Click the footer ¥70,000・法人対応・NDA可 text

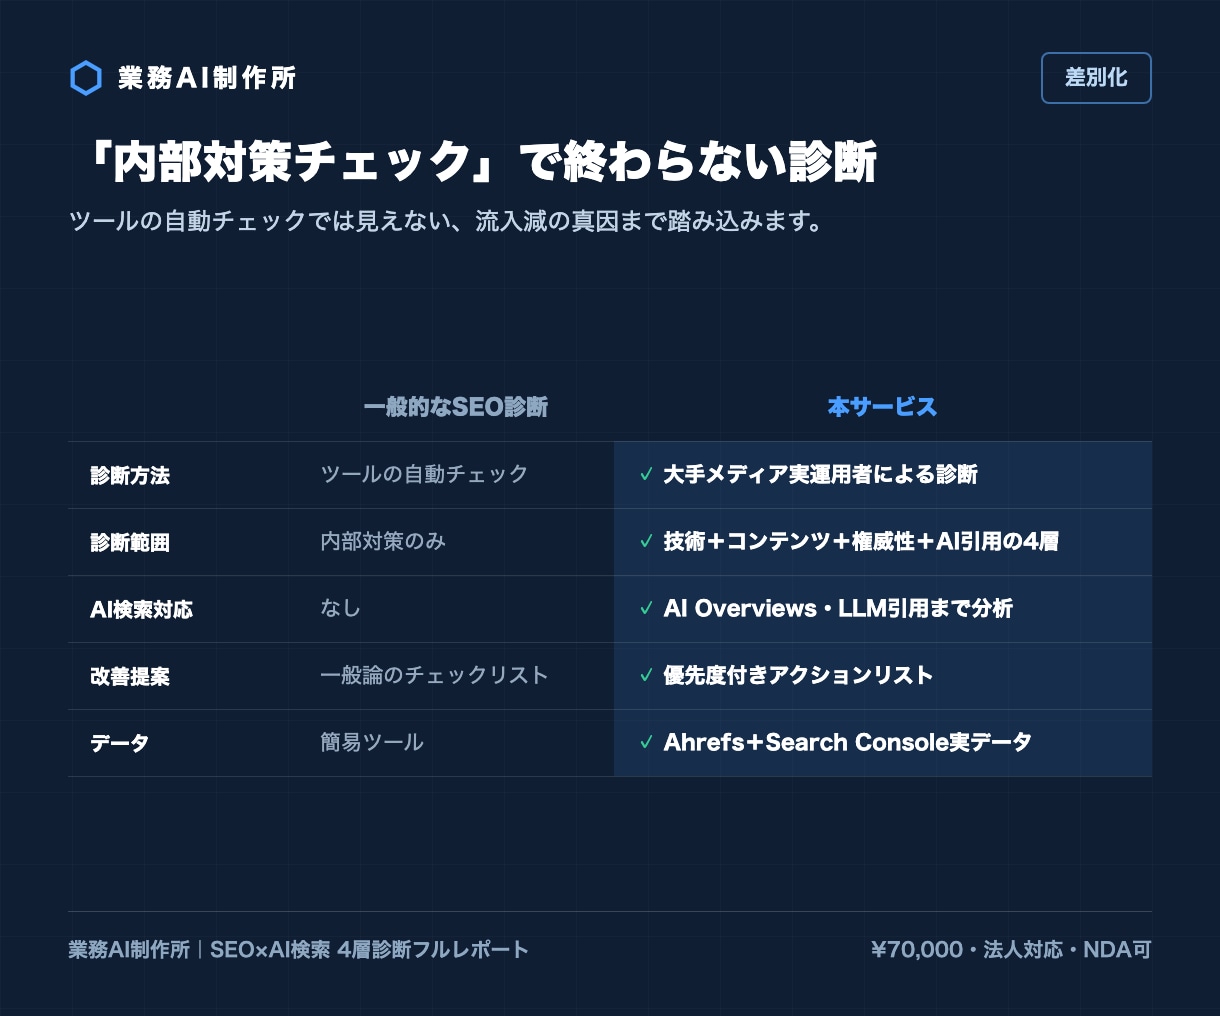(1011, 950)
